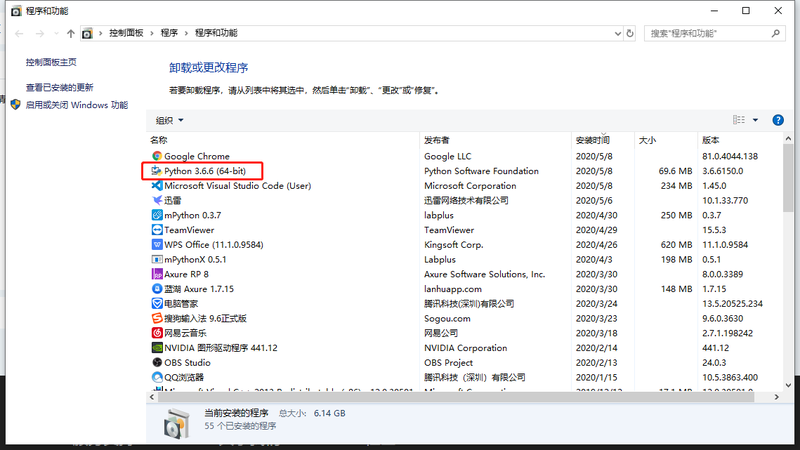The height and width of the screenshot is (450, 800).
Task: Click the 搜狗输入法 program icon
Action: click(x=157, y=318)
